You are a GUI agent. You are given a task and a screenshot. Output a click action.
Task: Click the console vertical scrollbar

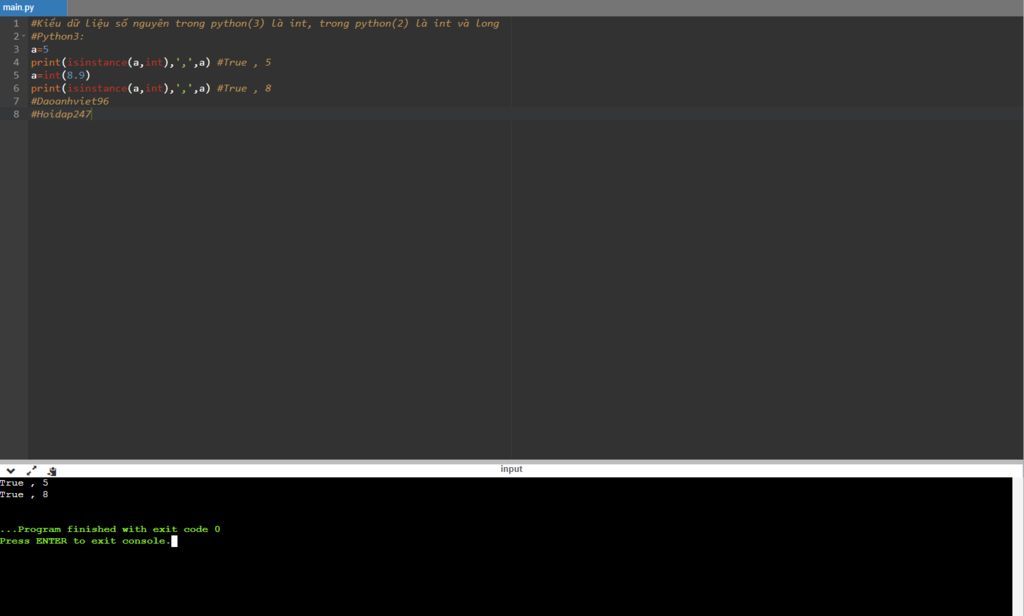point(1018,546)
